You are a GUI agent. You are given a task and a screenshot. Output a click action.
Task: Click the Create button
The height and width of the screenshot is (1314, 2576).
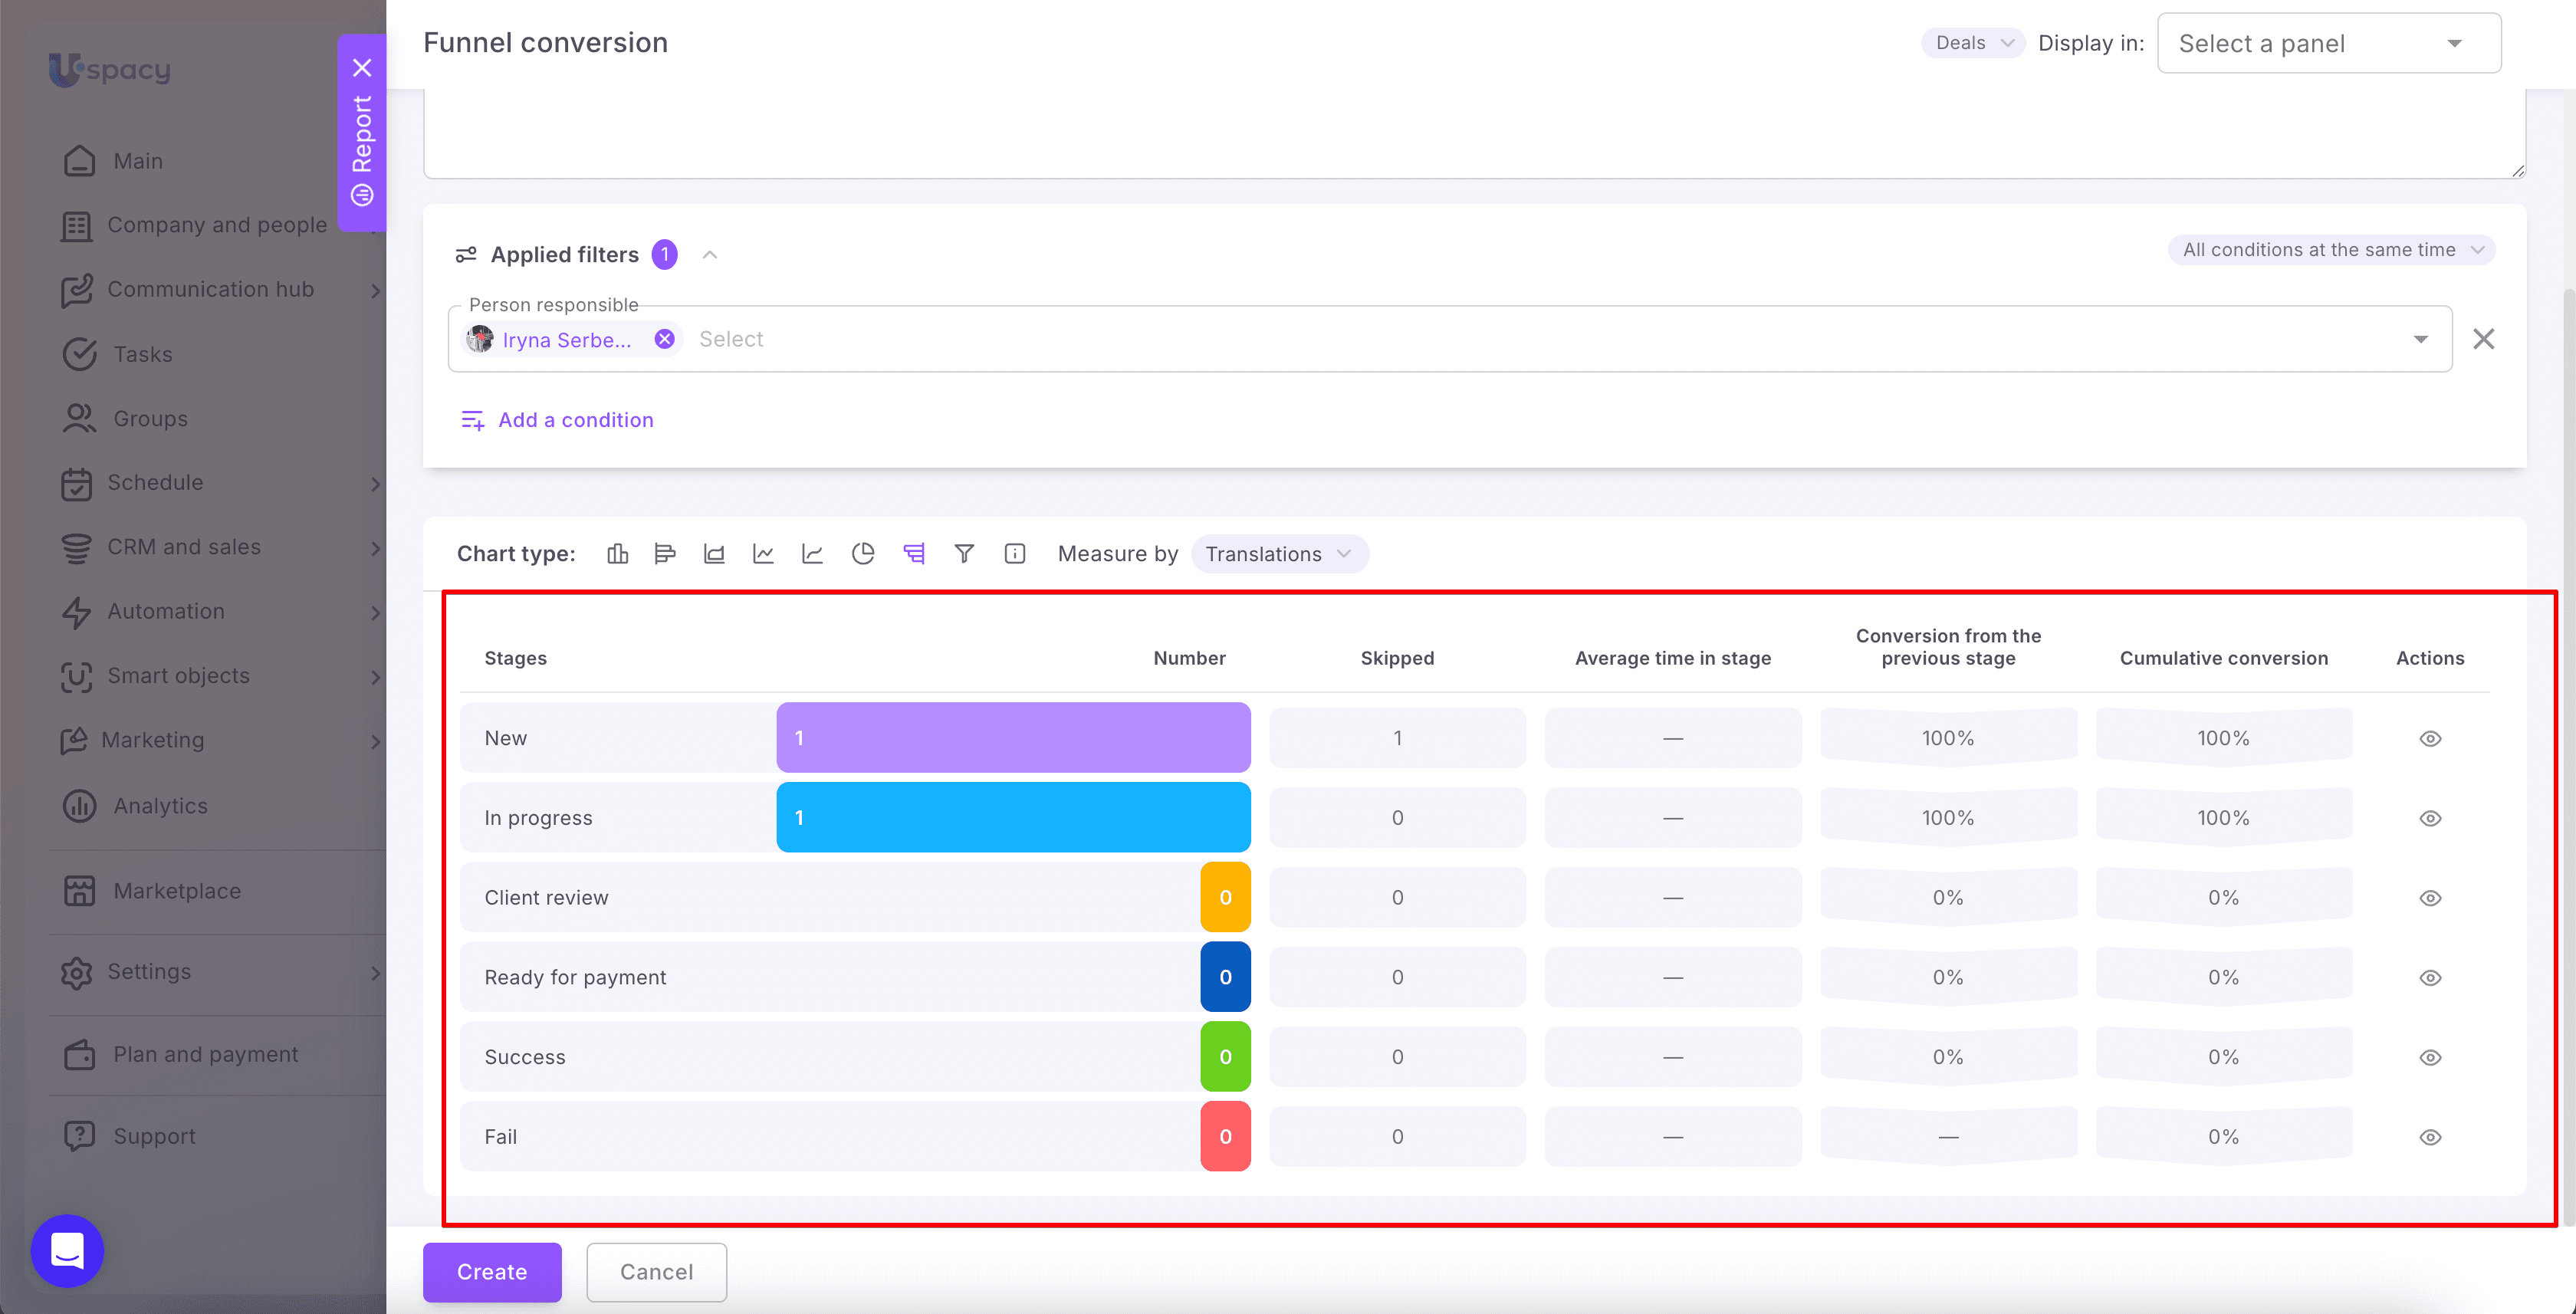492,1272
